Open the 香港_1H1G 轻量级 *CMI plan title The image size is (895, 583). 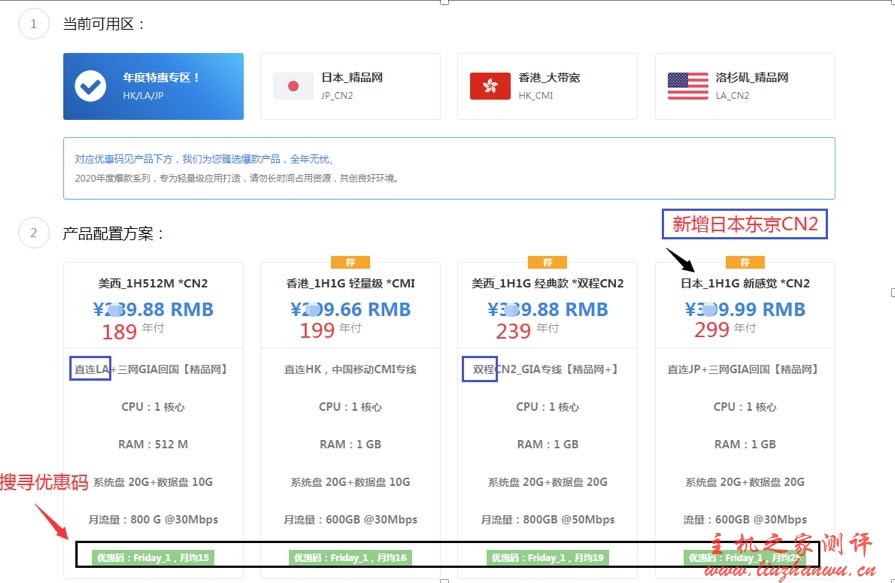point(350,284)
